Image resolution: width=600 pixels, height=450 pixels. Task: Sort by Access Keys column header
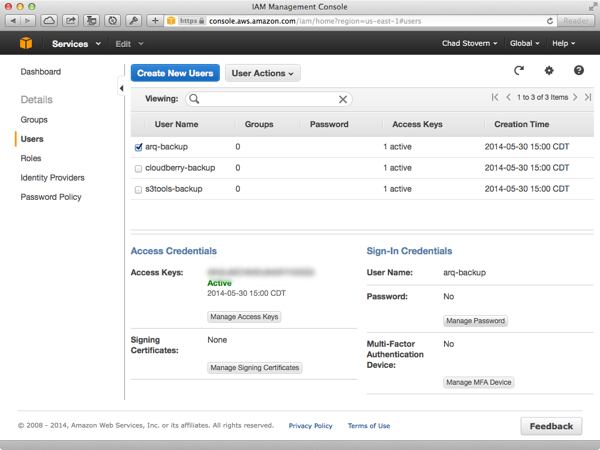coord(417,124)
